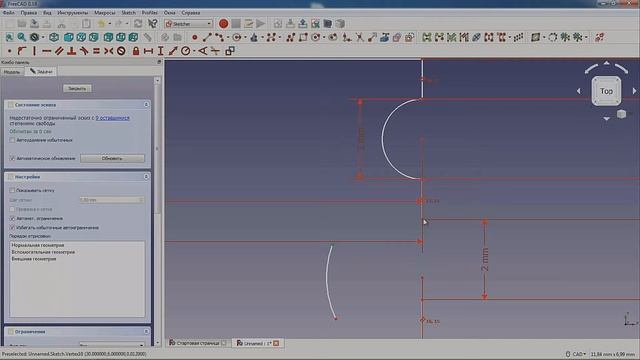Enable Показывать сетку checkbox
The height and width of the screenshot is (360, 640).
pyautogui.click(x=12, y=190)
